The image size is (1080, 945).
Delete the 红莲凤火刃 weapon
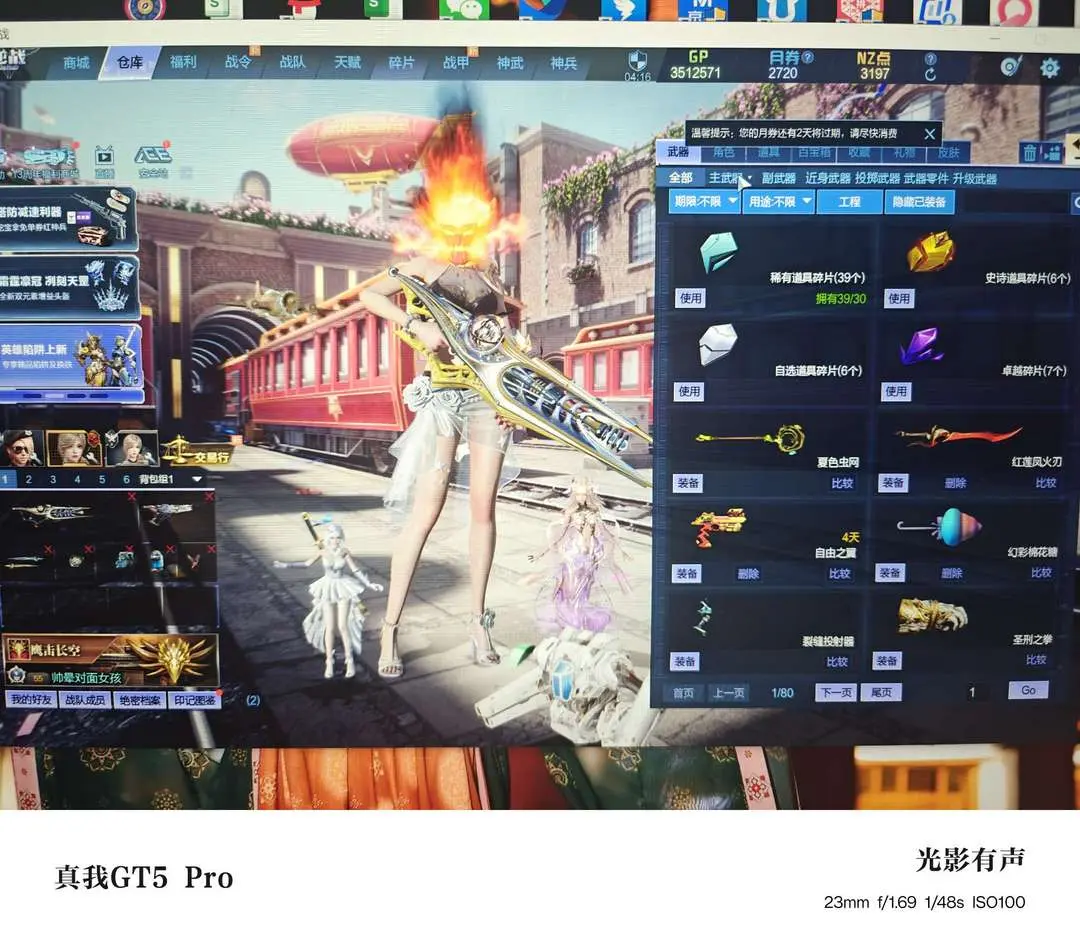point(955,483)
